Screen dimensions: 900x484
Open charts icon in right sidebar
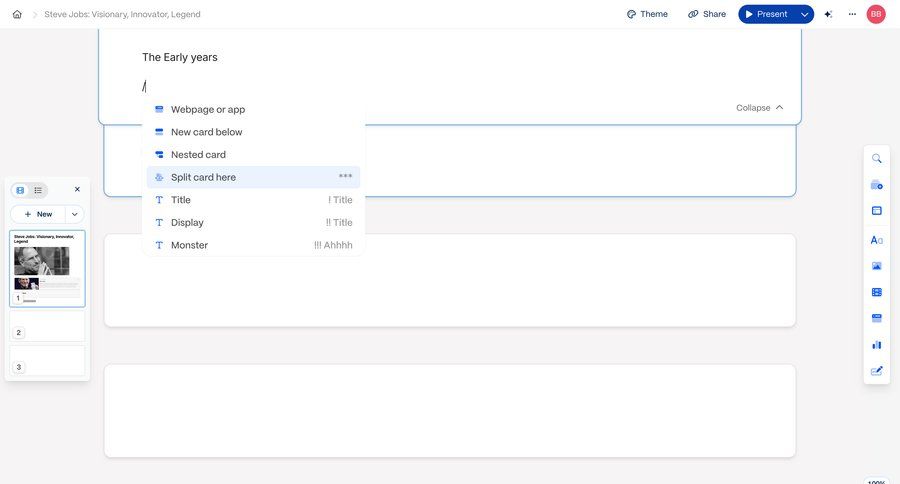click(x=876, y=344)
